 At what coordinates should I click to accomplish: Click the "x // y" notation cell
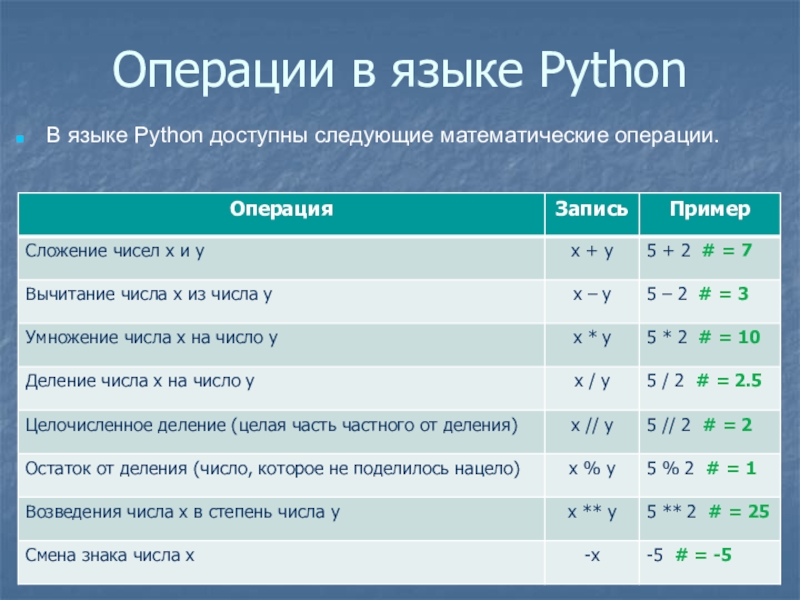coord(591,425)
